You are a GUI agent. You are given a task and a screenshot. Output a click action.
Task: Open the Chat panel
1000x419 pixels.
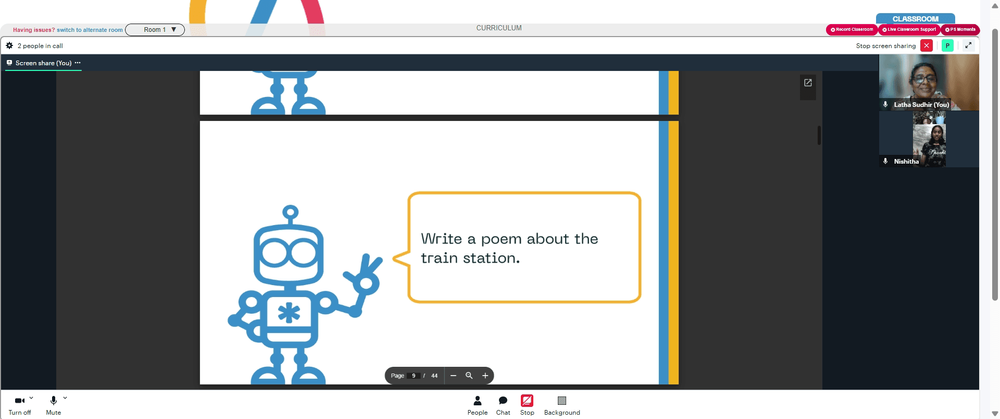(x=503, y=405)
